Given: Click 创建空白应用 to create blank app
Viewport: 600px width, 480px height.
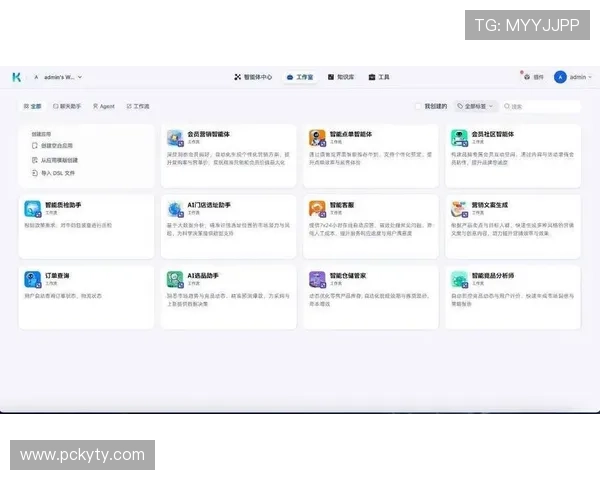Looking at the screenshot, I should (52, 145).
